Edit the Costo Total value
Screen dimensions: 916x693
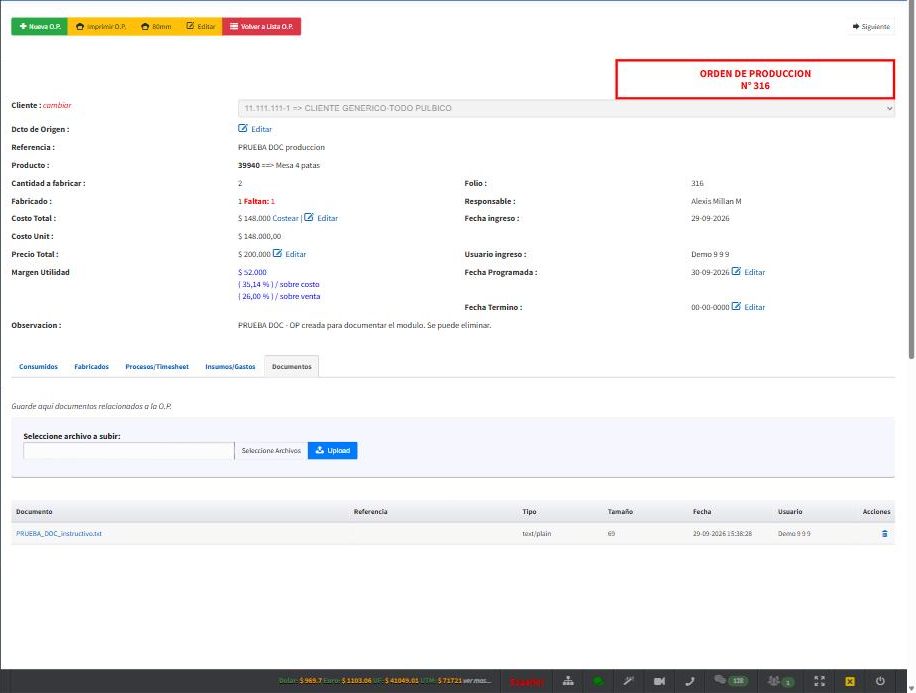tap(321, 218)
